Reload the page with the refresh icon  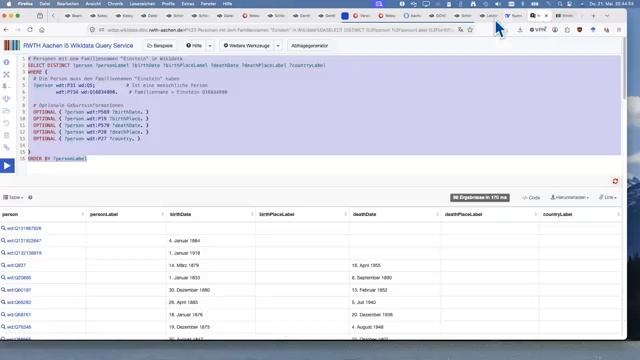click(30, 30)
